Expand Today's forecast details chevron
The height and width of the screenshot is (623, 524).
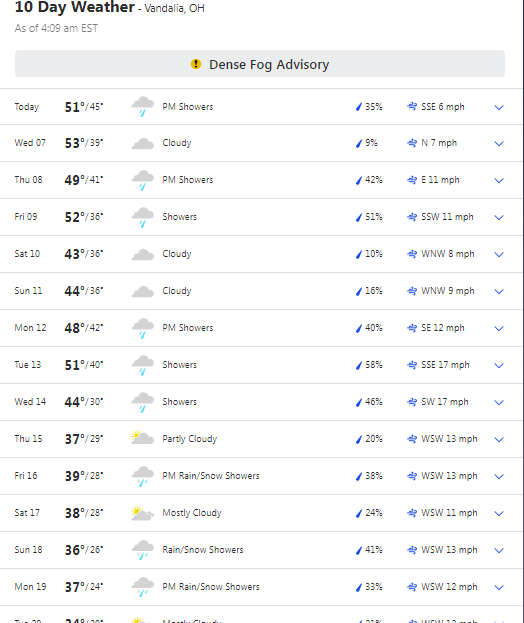tap(499, 107)
